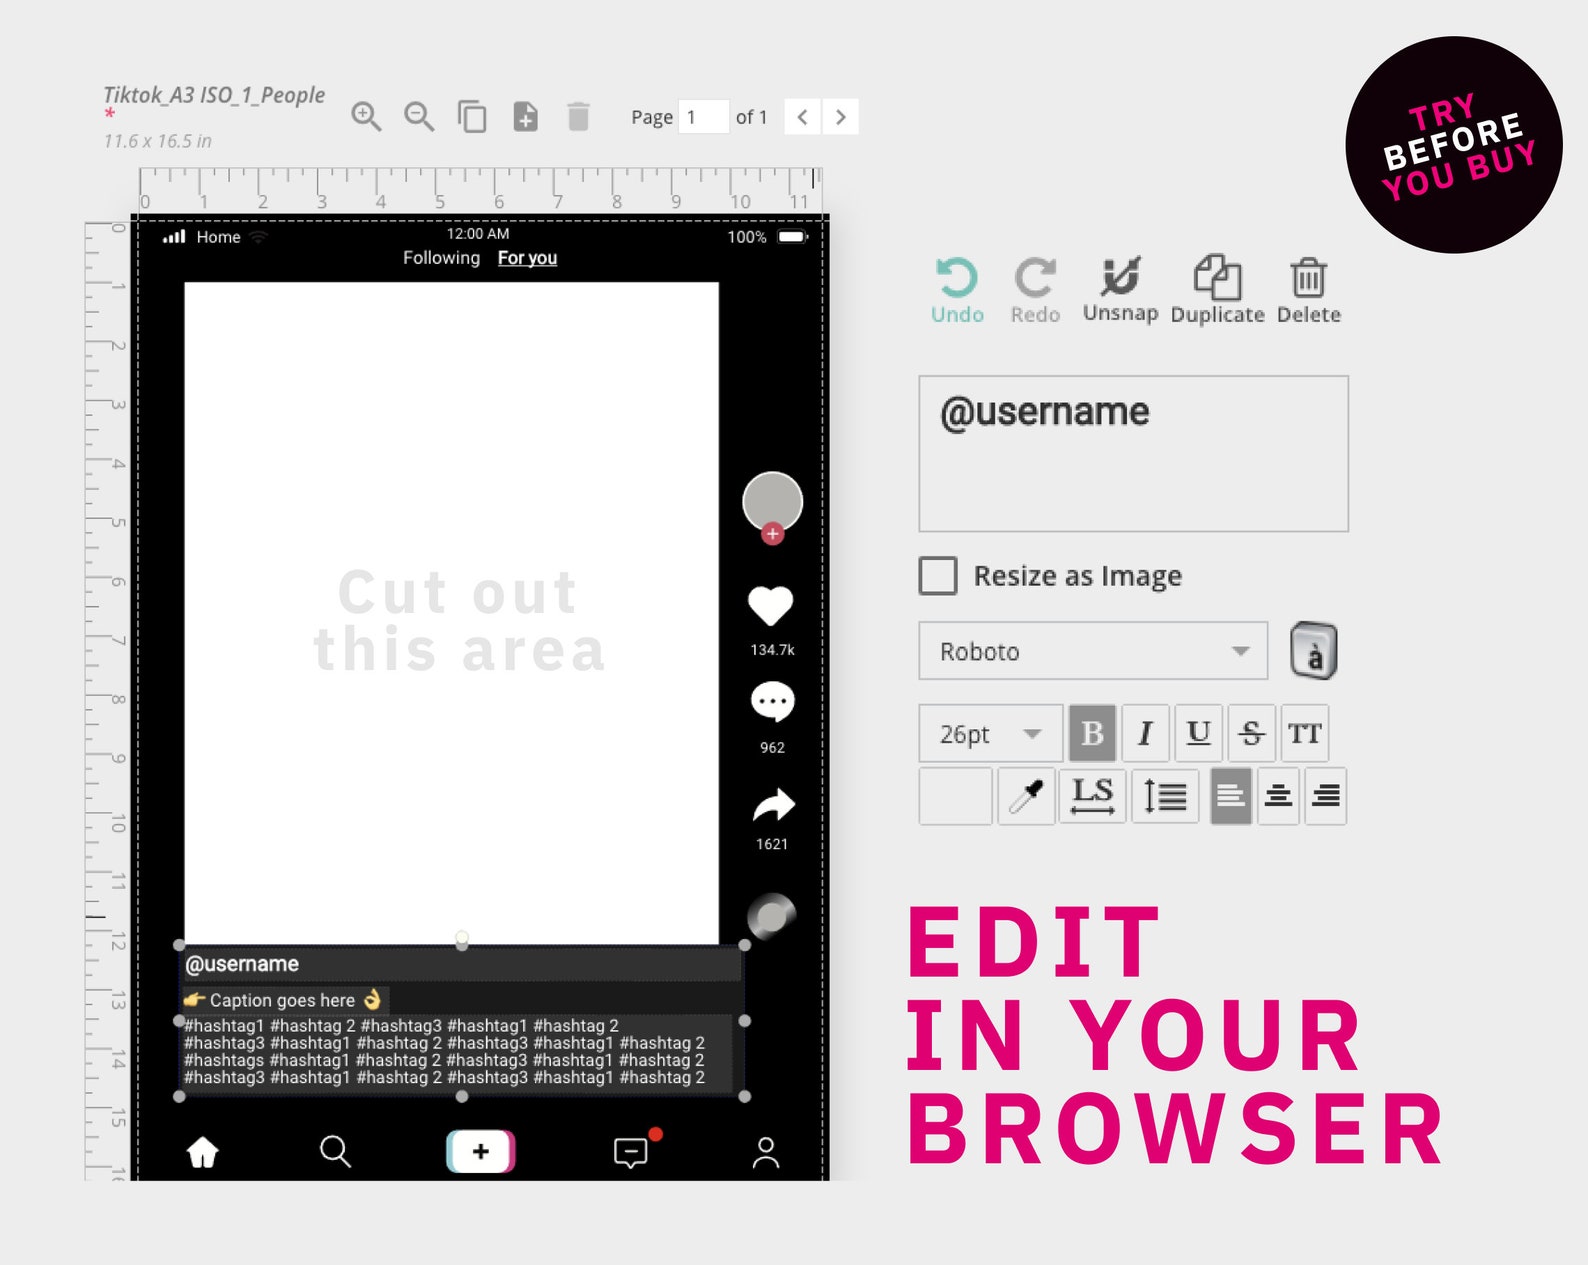
Task: Click the inbox message icon
Action: tap(631, 1152)
